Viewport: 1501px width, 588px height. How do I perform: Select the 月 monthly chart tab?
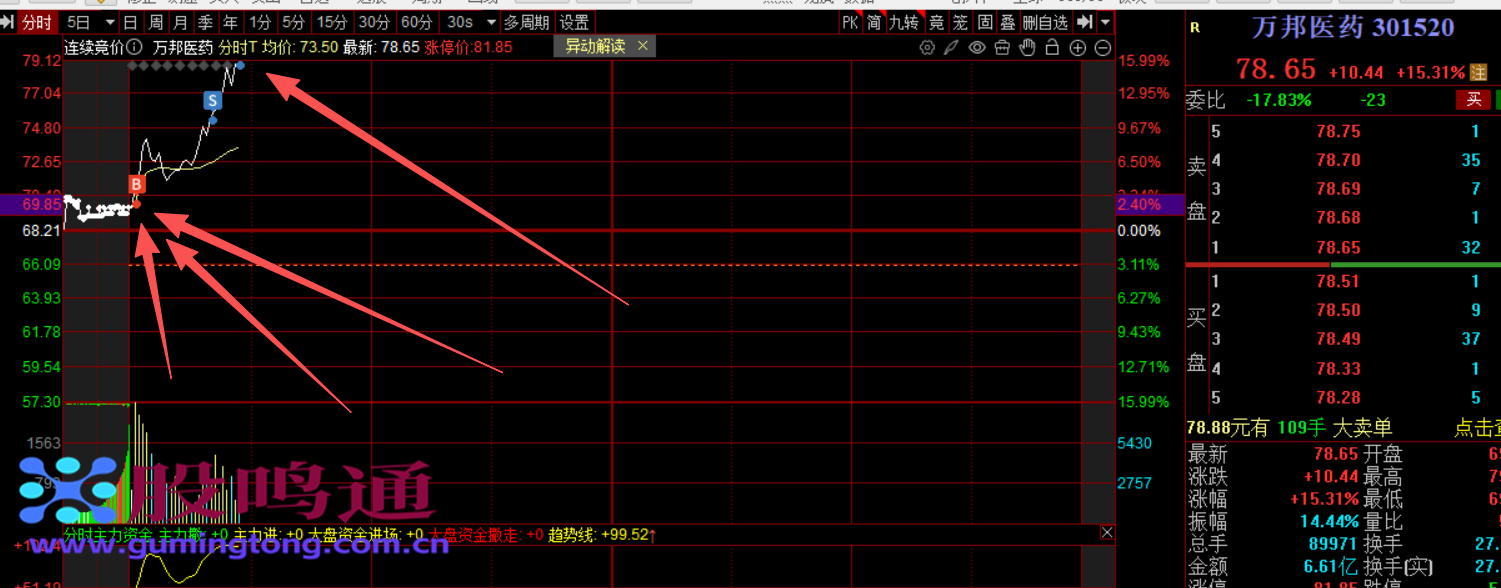tap(180, 22)
